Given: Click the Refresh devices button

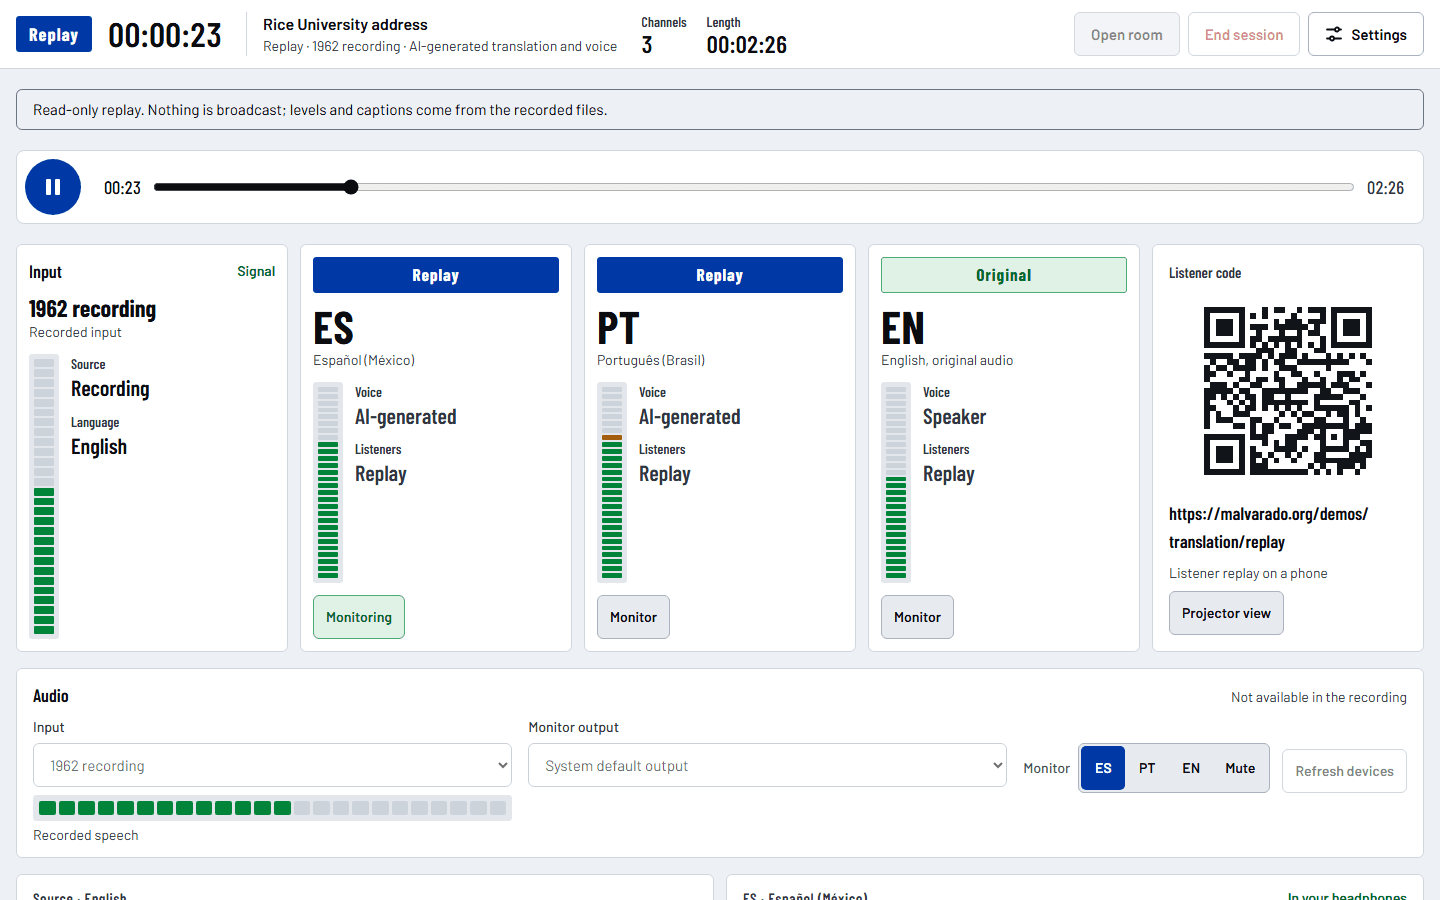Looking at the screenshot, I should coord(1344,771).
